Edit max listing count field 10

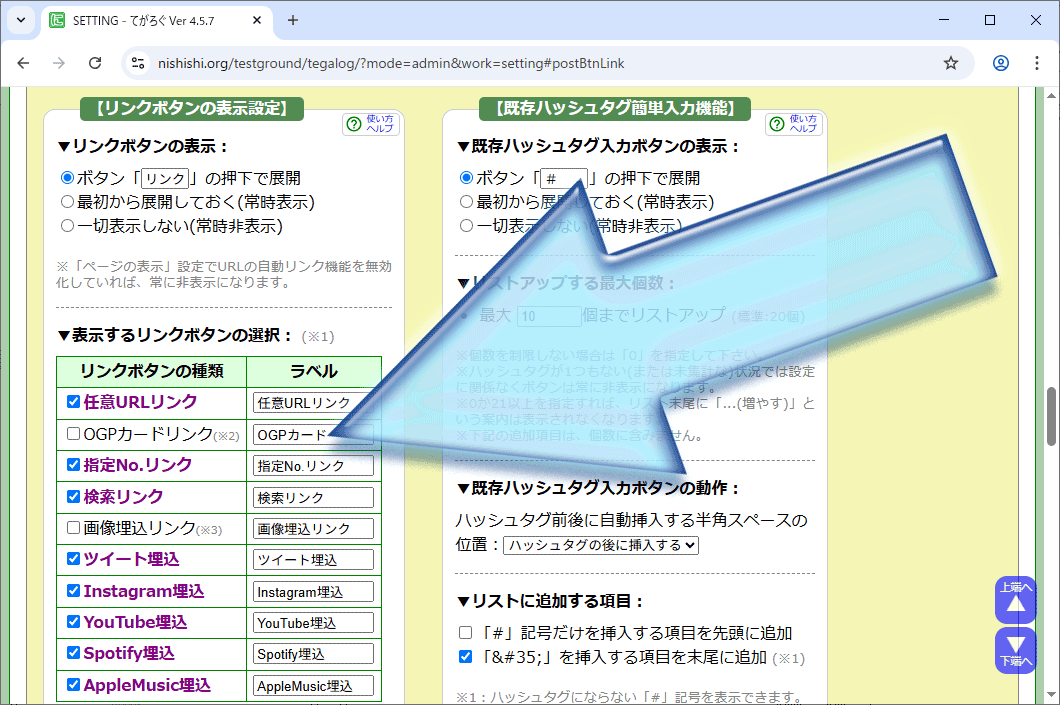[x=549, y=316]
